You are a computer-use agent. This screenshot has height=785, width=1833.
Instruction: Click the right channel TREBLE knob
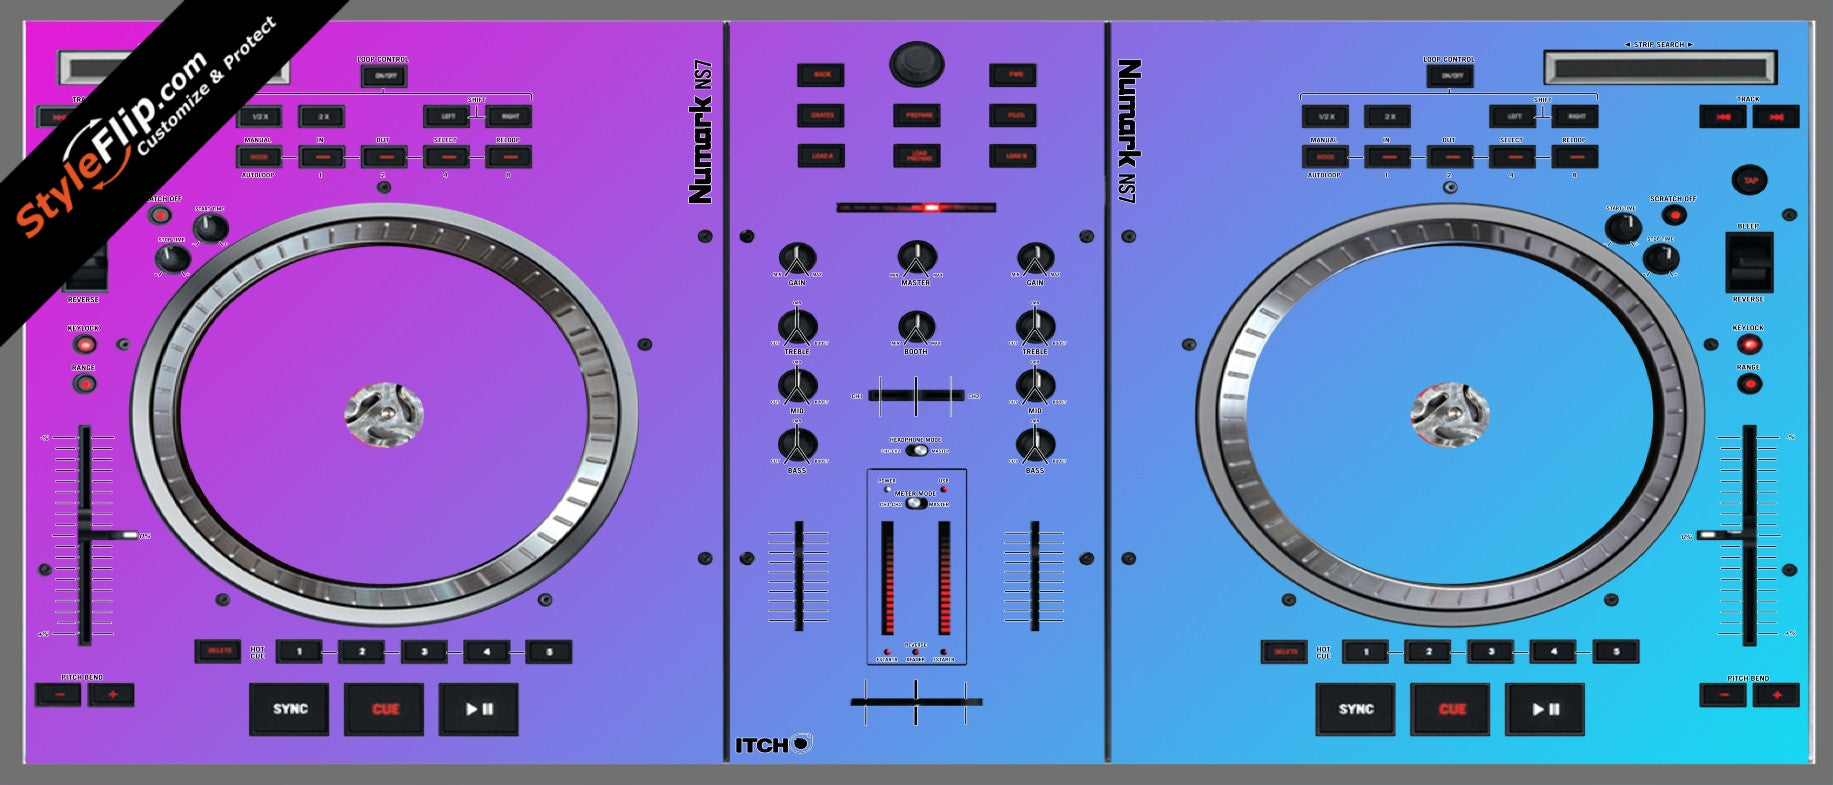pyautogui.click(x=1035, y=327)
